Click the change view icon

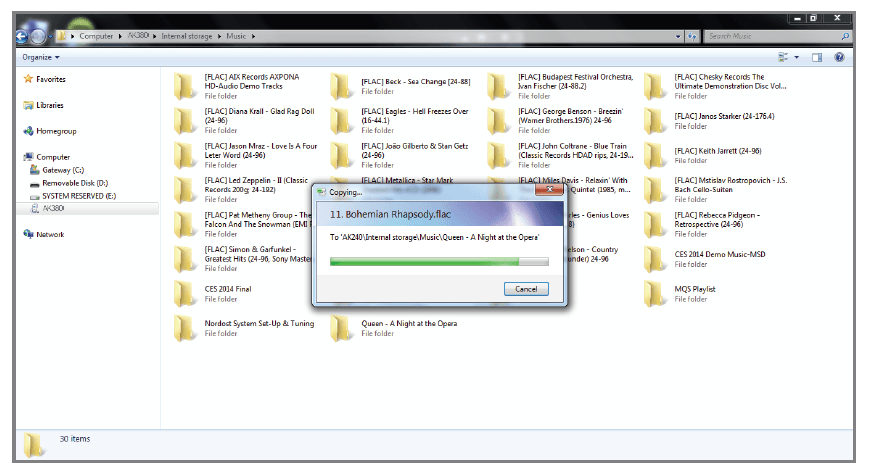(784, 57)
